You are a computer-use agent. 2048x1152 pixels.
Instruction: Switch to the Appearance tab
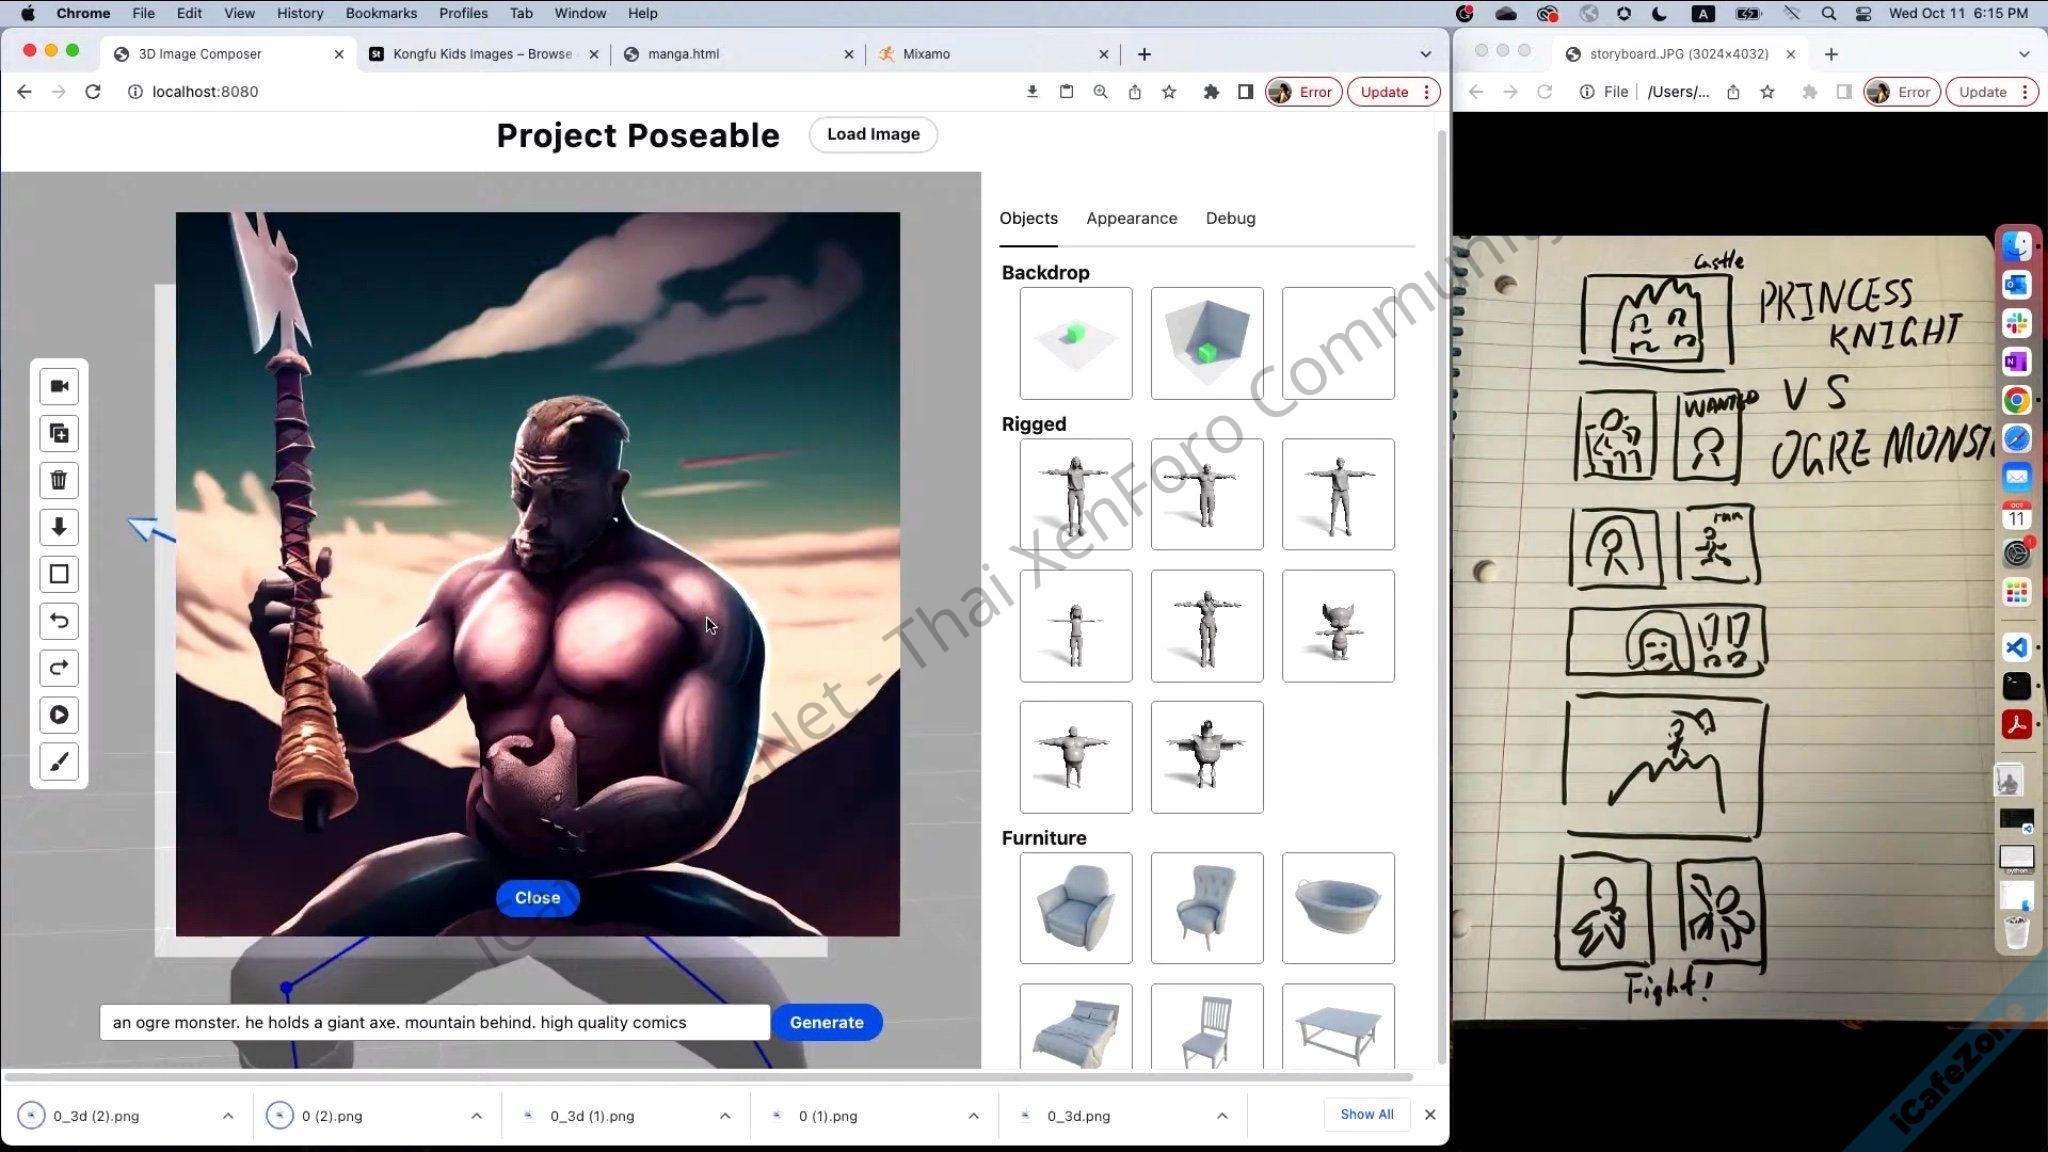(1131, 218)
